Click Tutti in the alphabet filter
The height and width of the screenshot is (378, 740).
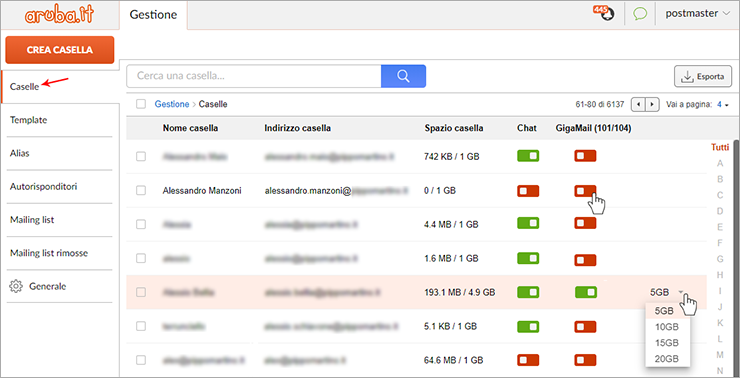click(720, 147)
